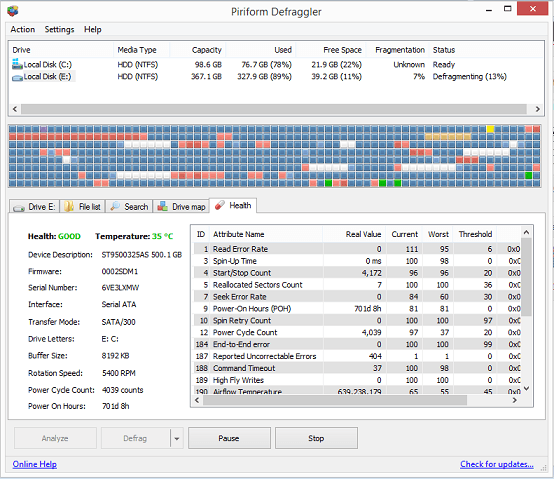
Task: Pause the defragmentation
Action: tap(229, 438)
